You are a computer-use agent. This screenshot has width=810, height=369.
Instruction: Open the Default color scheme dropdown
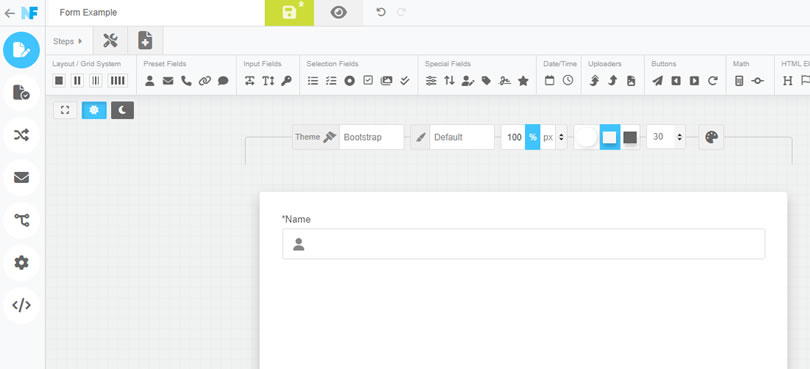[x=462, y=137]
